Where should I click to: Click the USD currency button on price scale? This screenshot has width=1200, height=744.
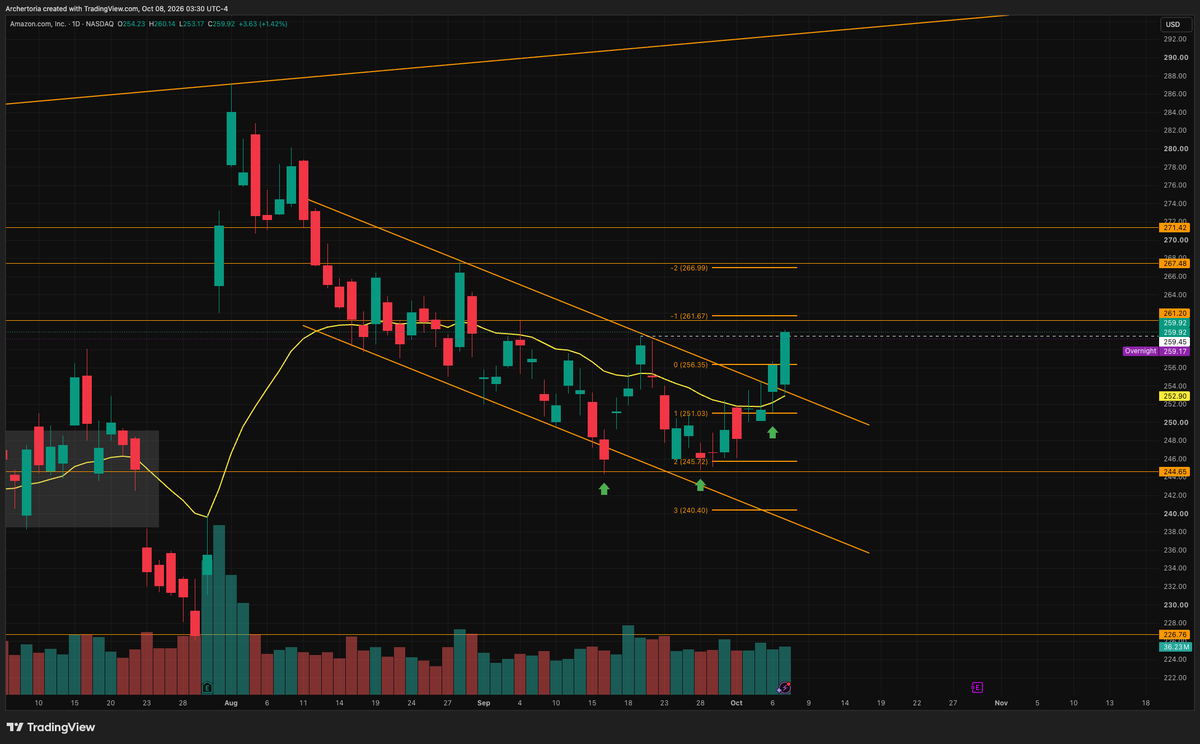pos(1172,24)
